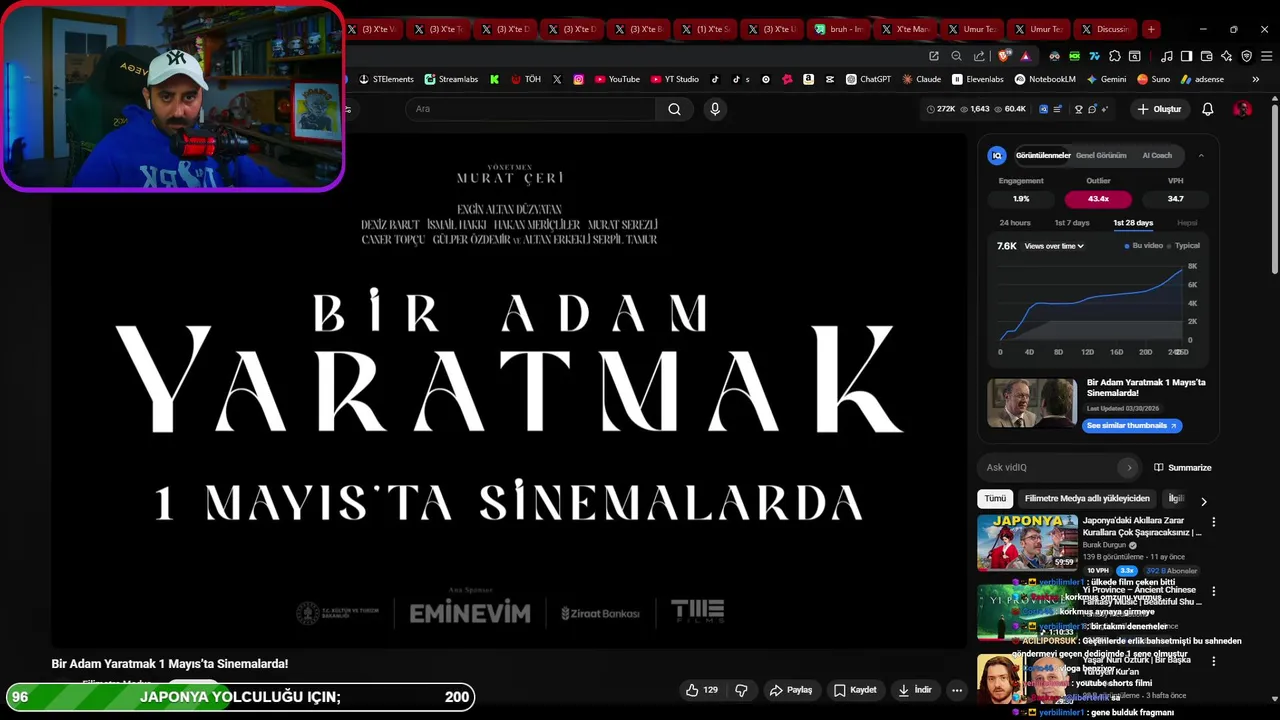1280x720 pixels.
Task: Select the 1st 7 days time range
Action: coord(1072,223)
